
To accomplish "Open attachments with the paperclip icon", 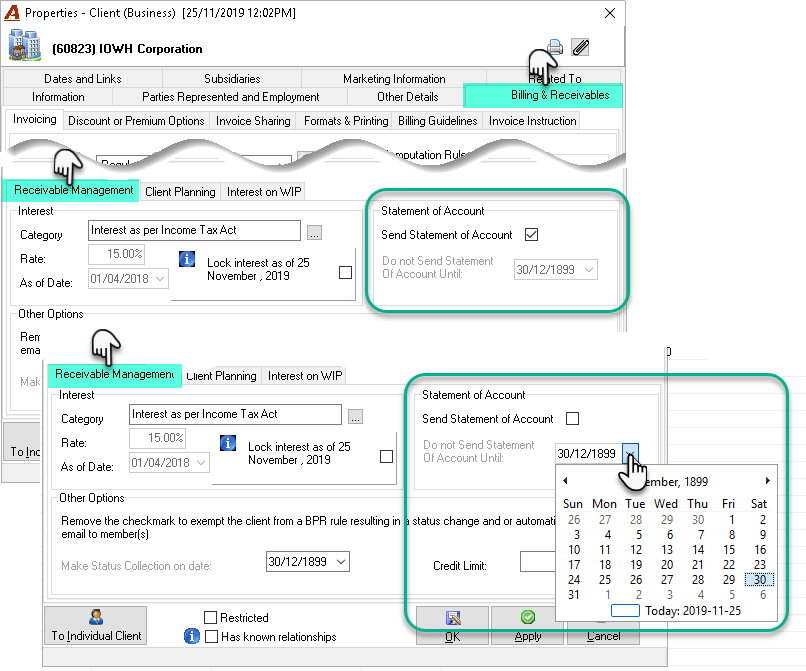I will click(x=580, y=47).
